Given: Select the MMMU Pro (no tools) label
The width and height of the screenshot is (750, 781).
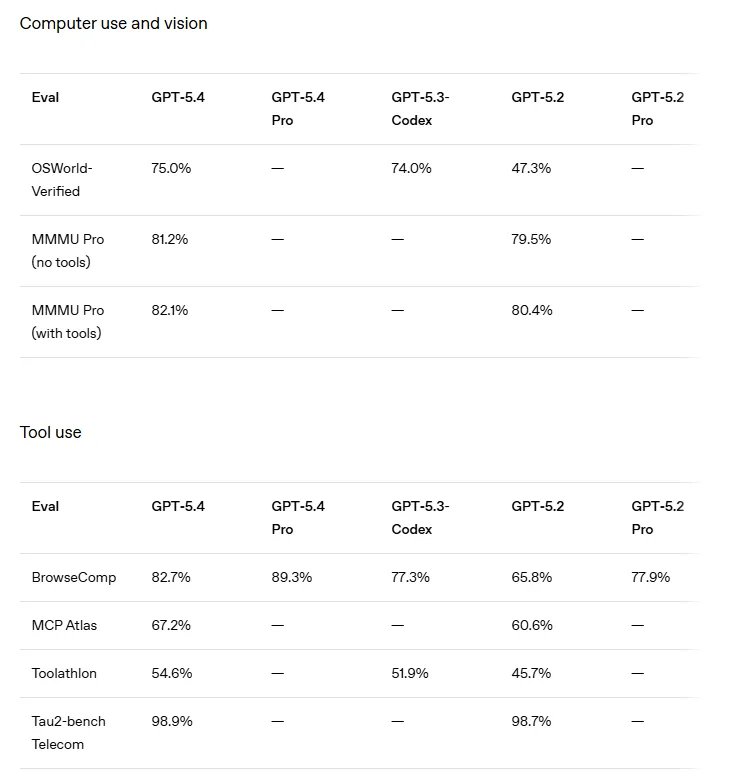Looking at the screenshot, I should coord(68,251).
